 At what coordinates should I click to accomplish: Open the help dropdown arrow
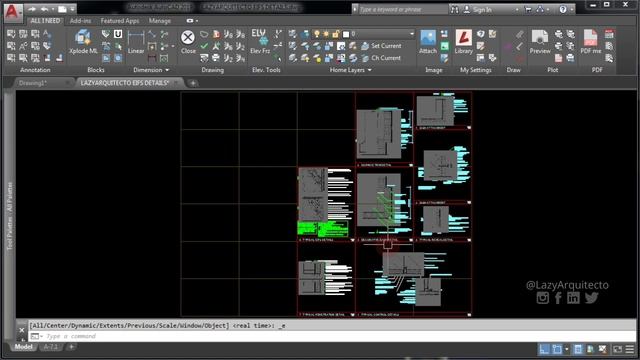571,9
